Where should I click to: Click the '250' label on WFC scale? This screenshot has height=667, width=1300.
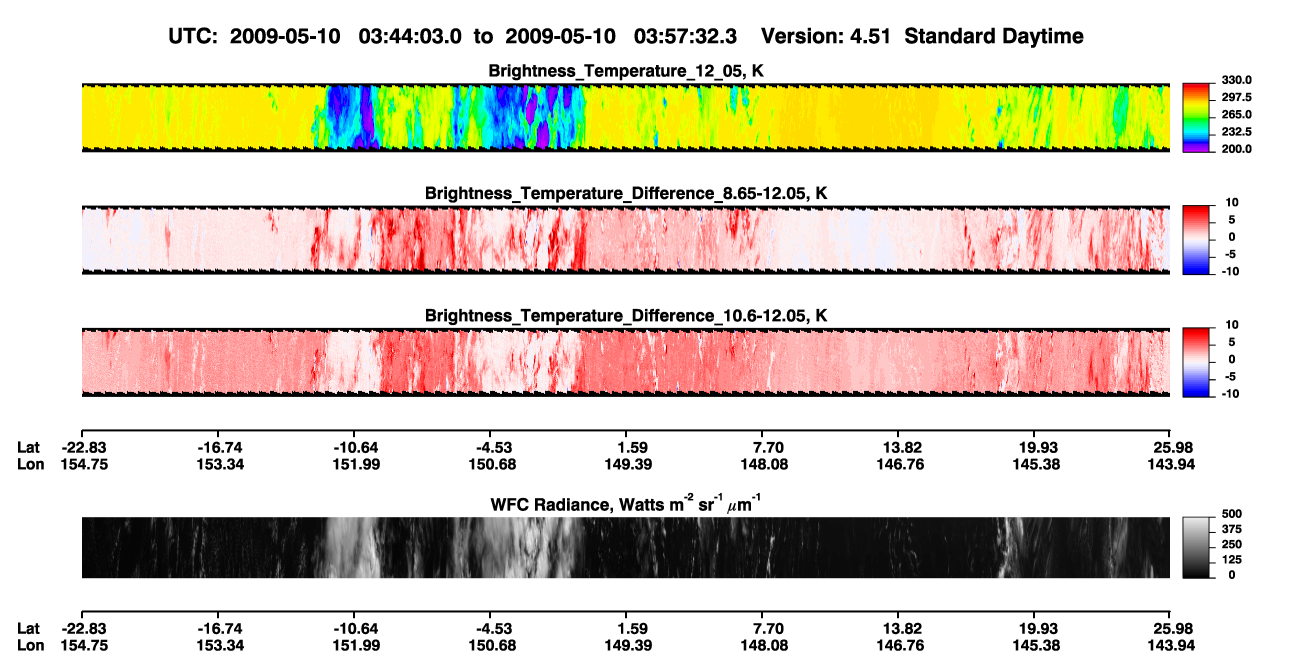(x=1232, y=543)
